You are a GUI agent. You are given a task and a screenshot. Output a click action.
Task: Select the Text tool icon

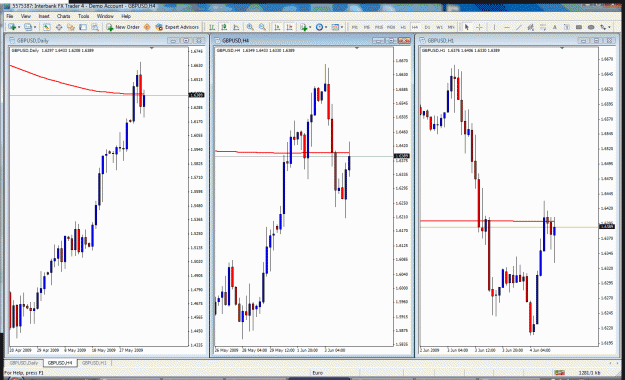tap(554, 27)
